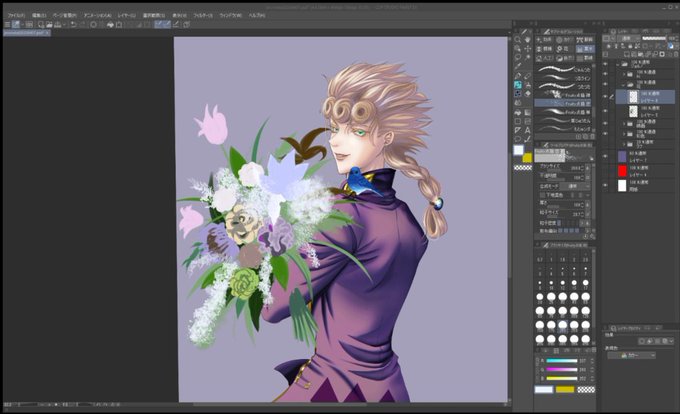Select brush size preset 1.5
This screenshot has height=414, width=680.
[562, 258]
